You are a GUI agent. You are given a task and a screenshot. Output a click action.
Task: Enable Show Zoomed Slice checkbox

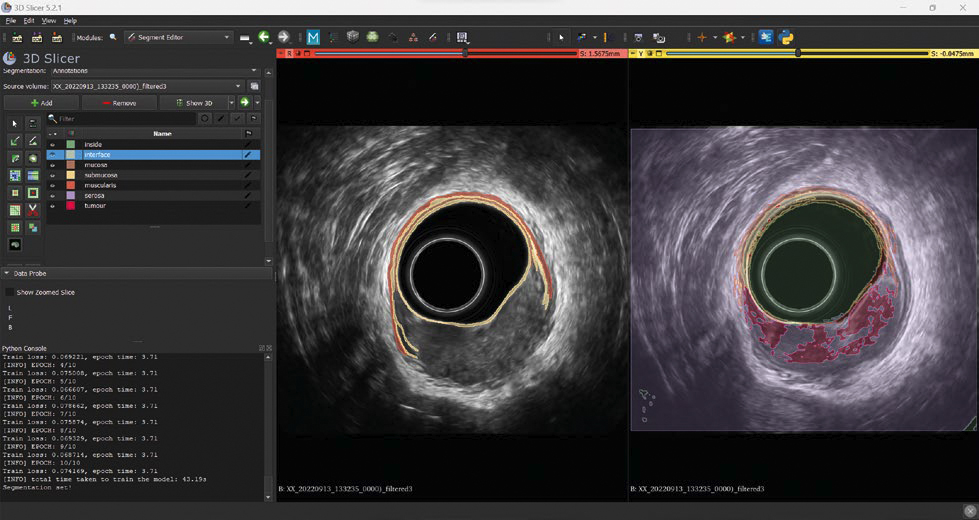click(x=9, y=292)
